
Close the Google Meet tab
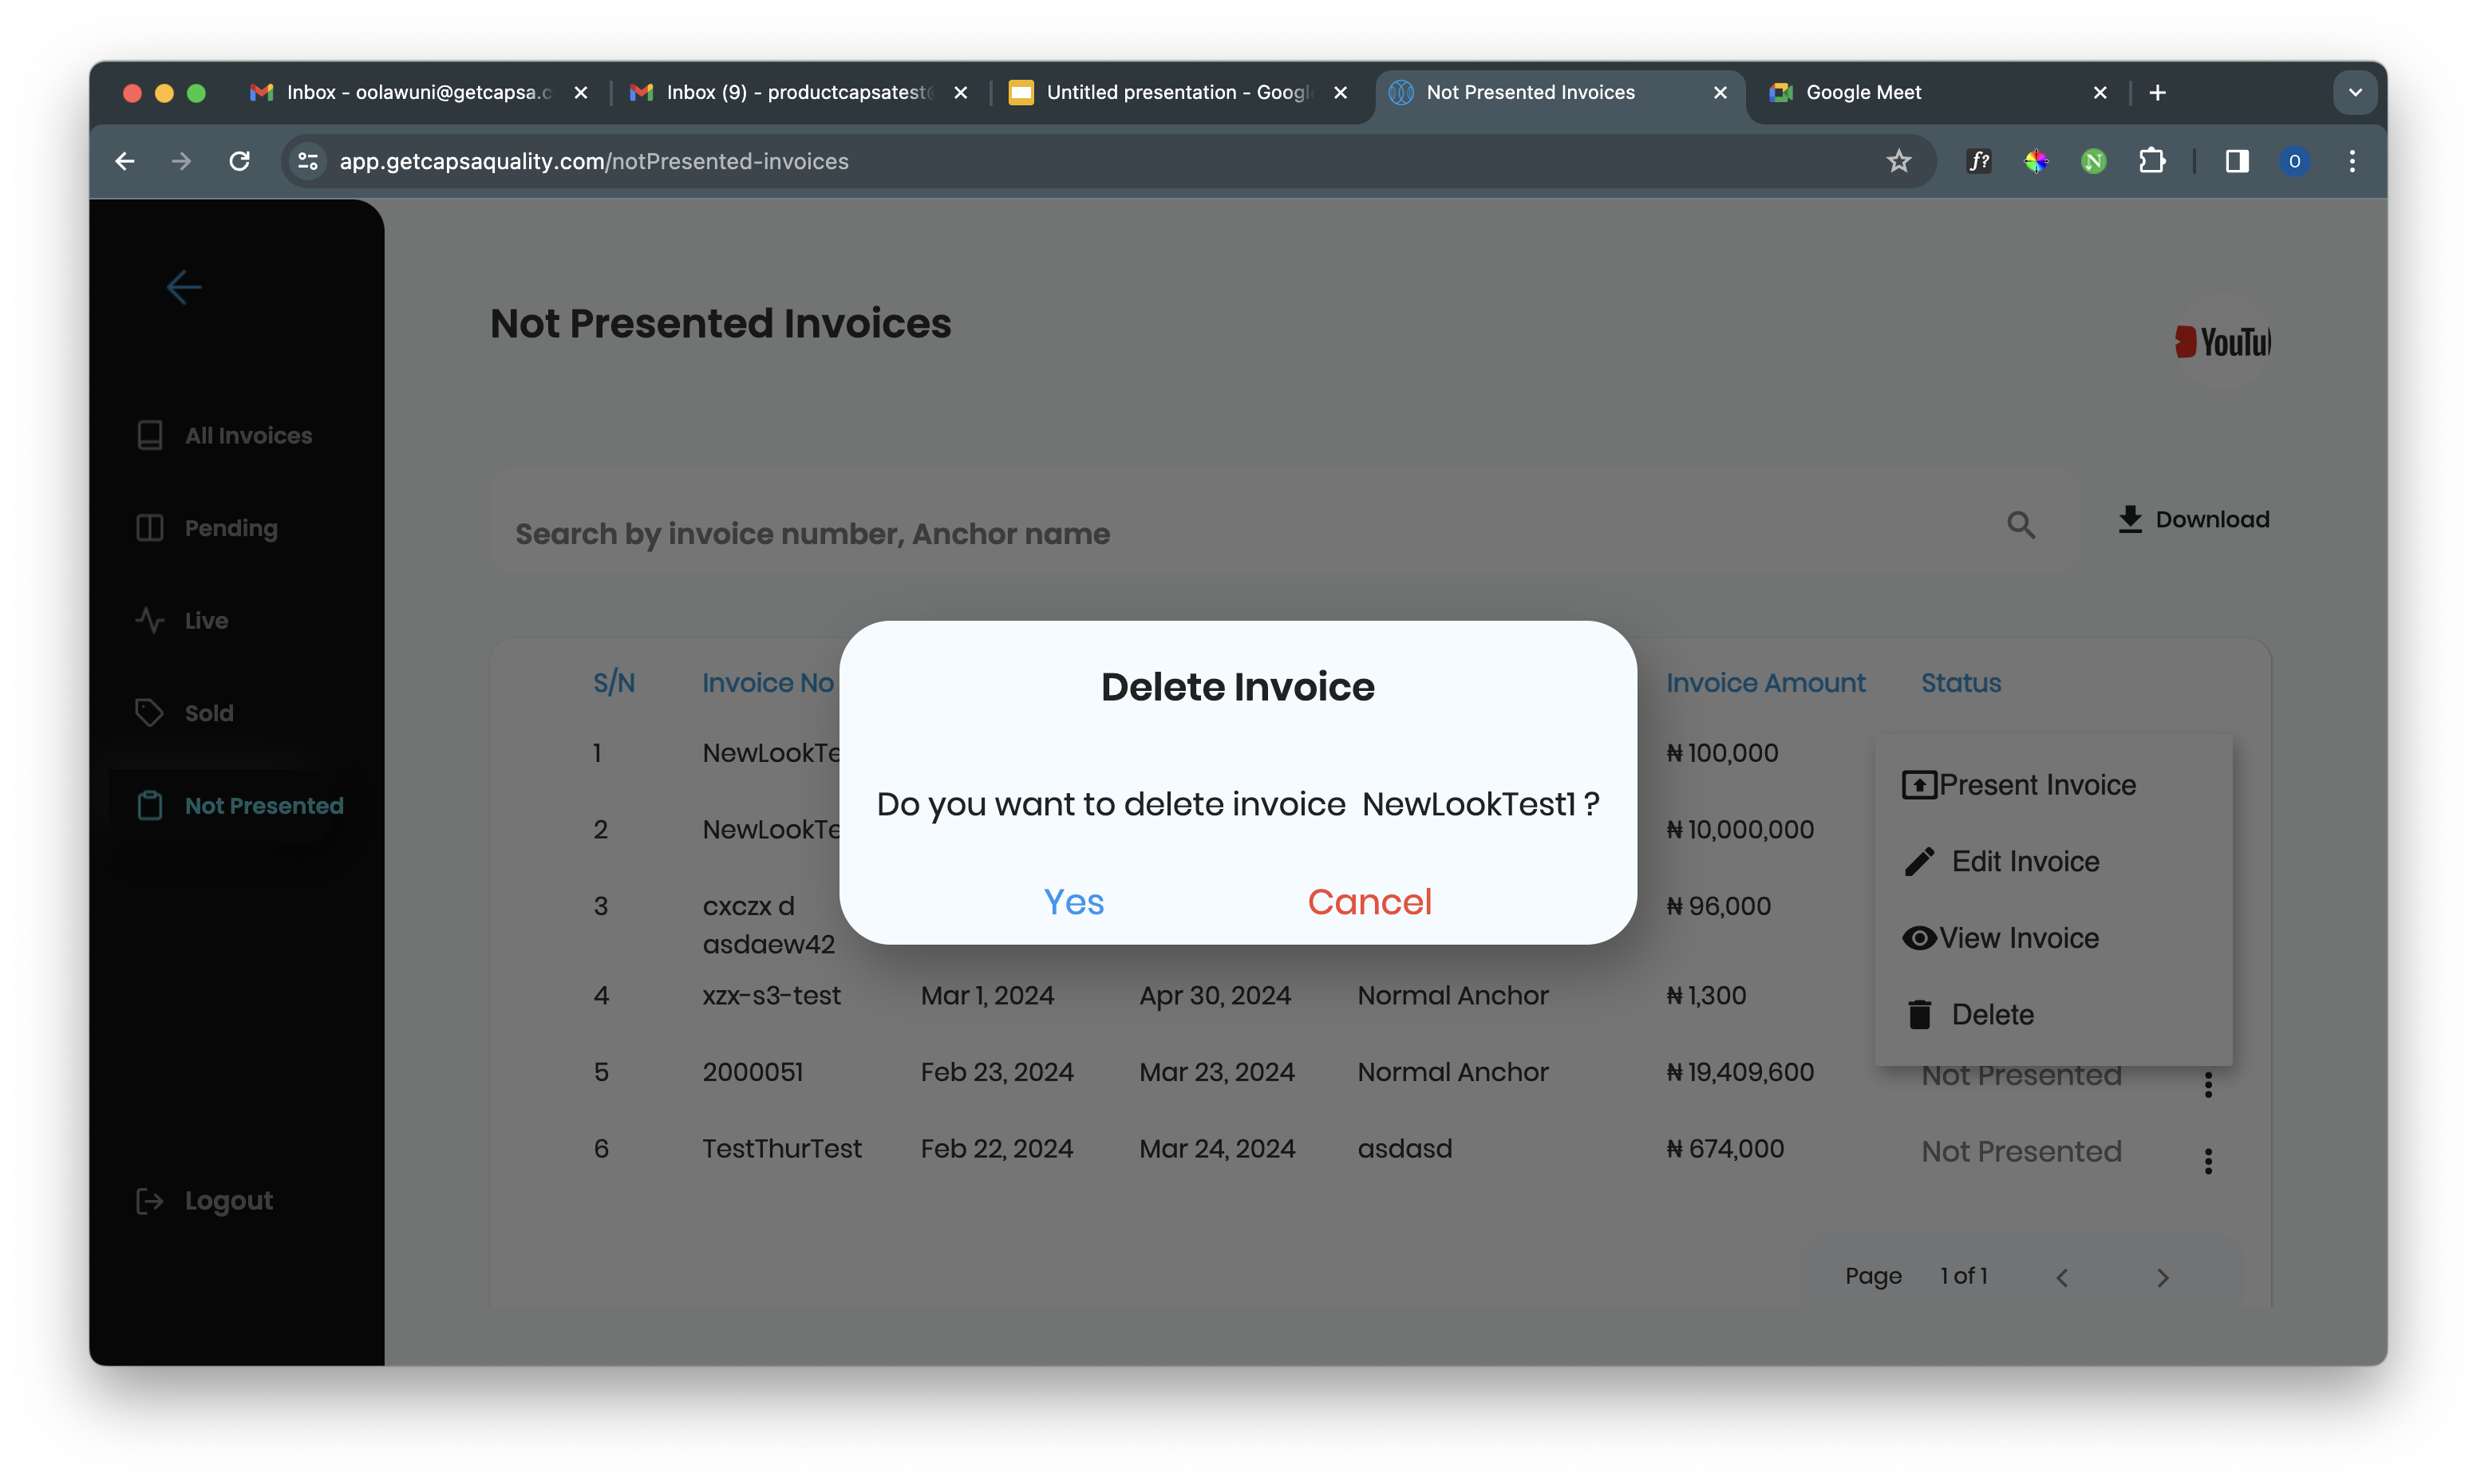[2100, 92]
